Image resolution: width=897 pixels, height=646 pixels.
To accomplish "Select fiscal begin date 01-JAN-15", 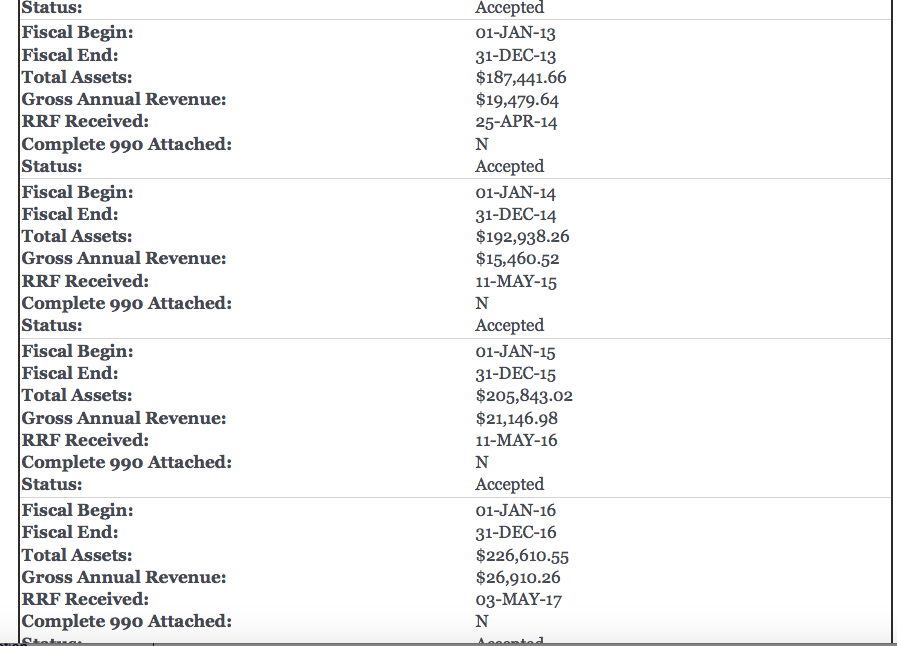I will pos(515,351).
